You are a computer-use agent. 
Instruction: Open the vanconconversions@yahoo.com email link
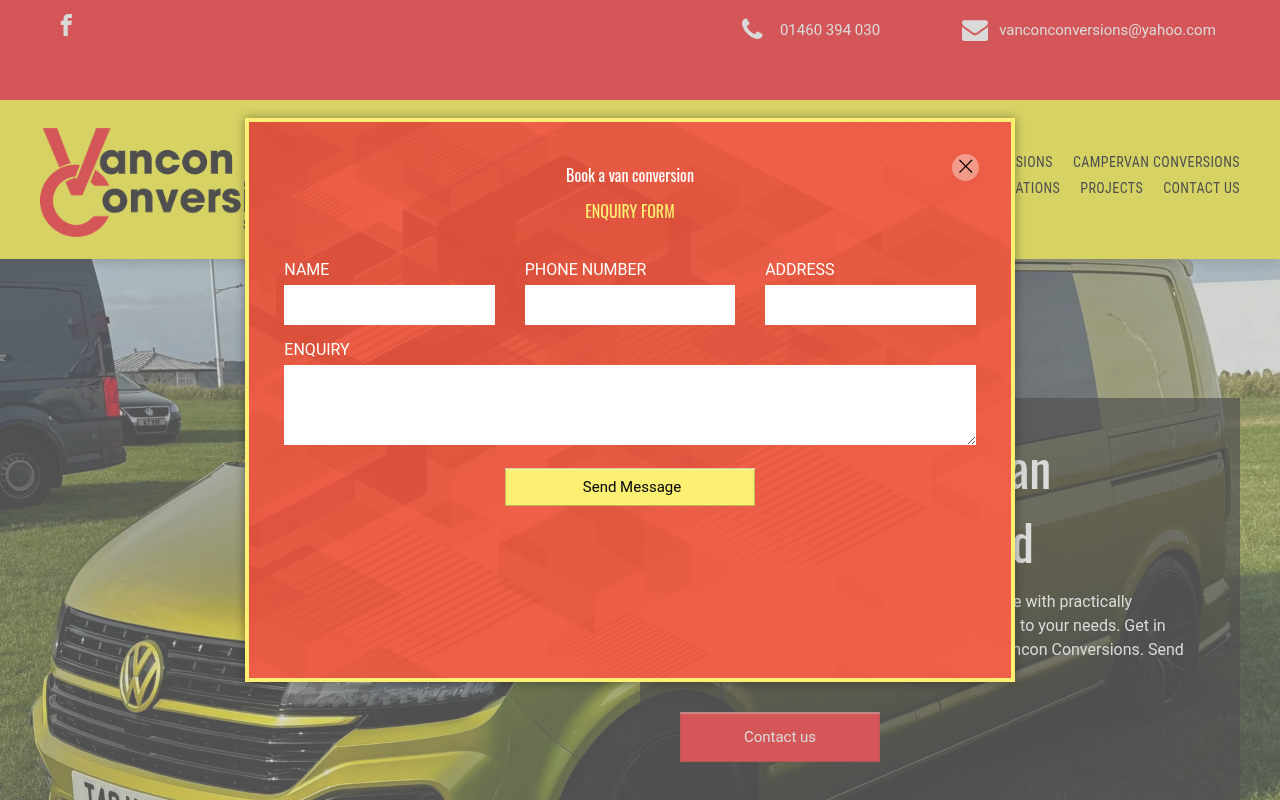coord(1107,30)
